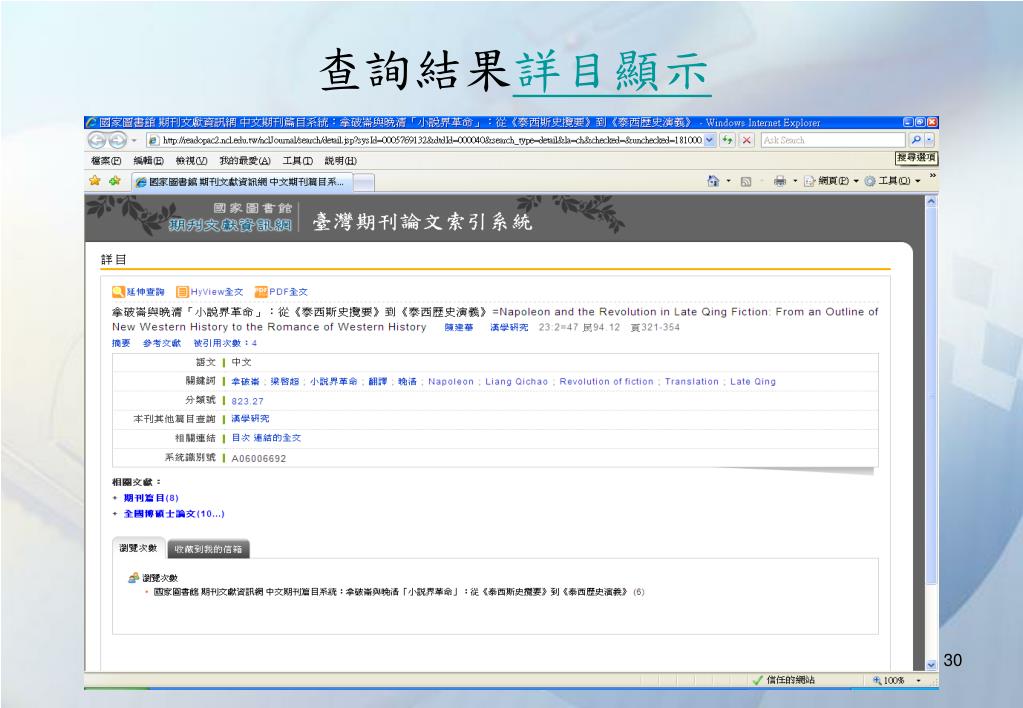Click keyword 小說界革命
The image size is (1023, 708).
coord(333,382)
